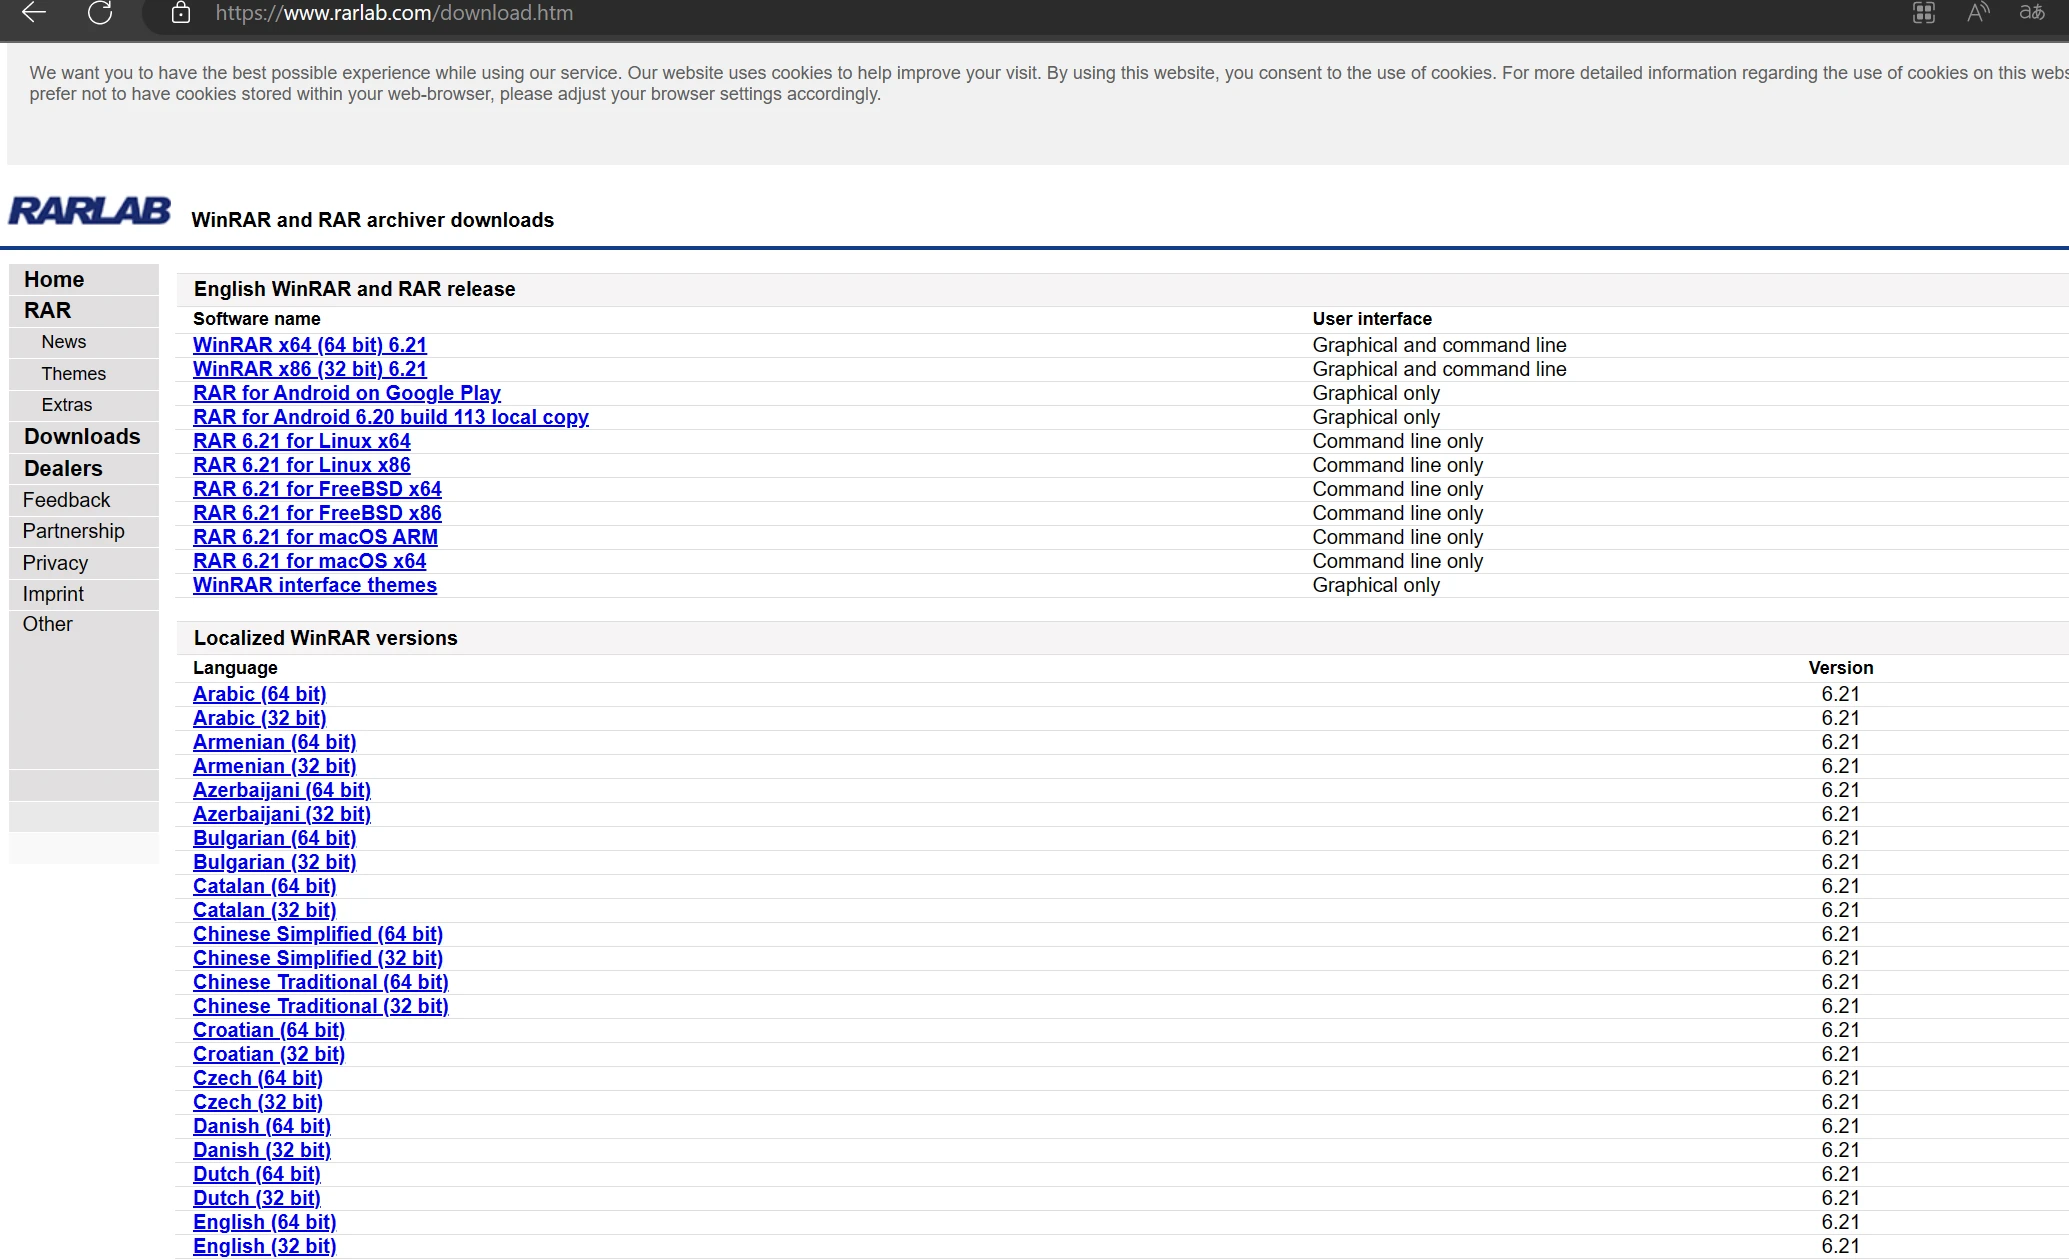Download RAR 6.21 for Linux x64
The image size is (2069, 1260).
(302, 441)
